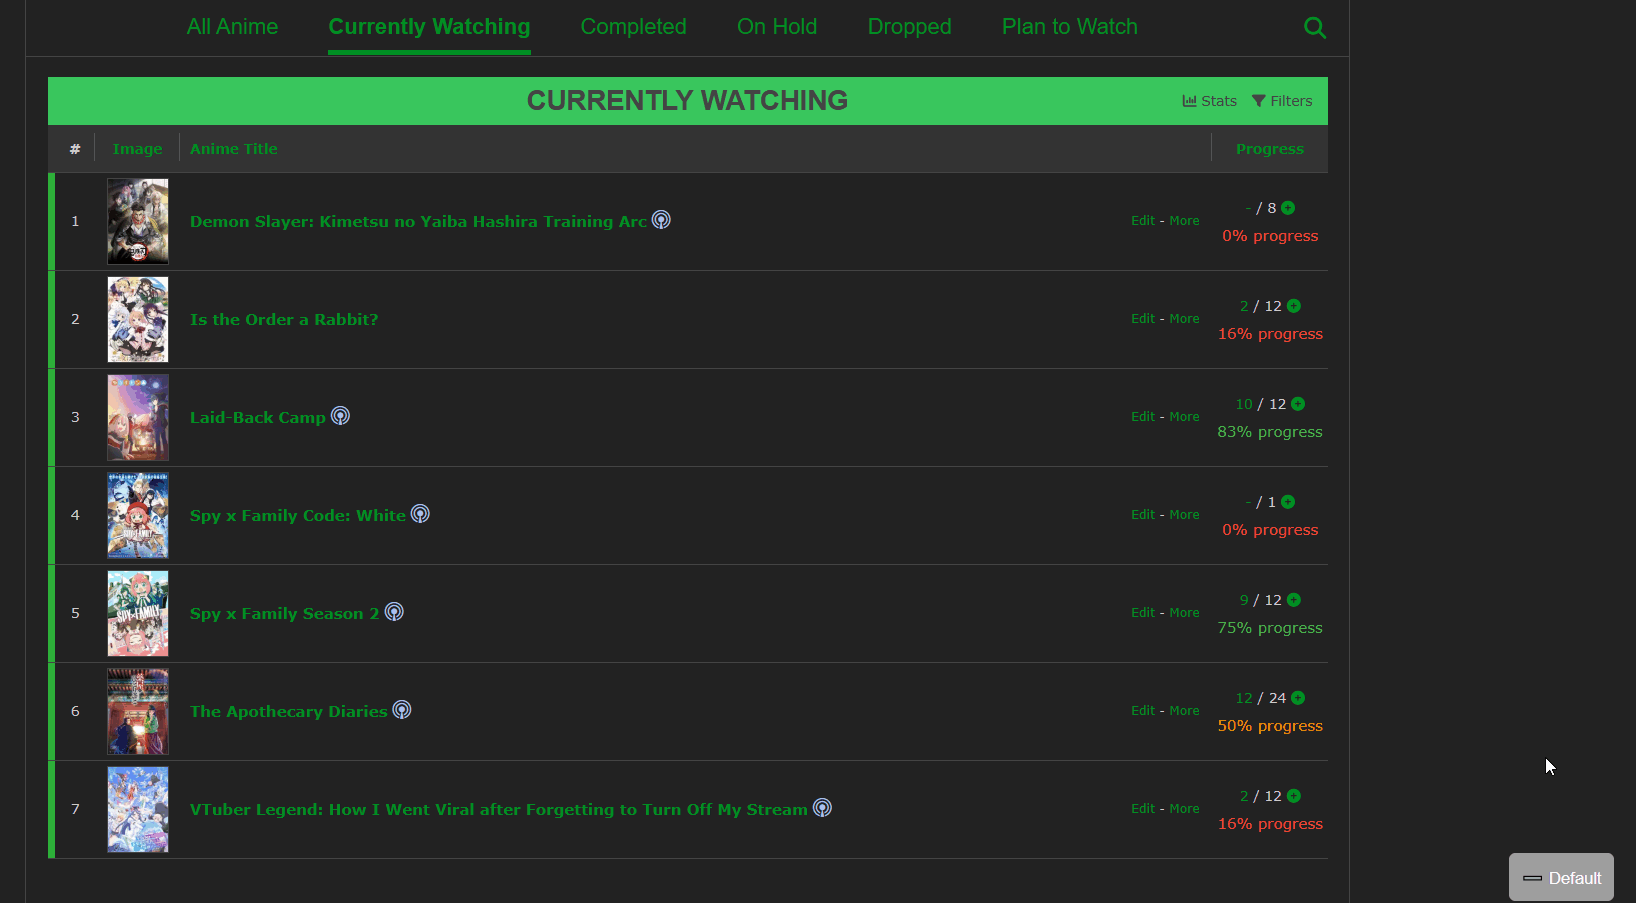The image size is (1636, 903).
Task: Edit the Spy x Family Season 2 entry
Action: click(1143, 613)
